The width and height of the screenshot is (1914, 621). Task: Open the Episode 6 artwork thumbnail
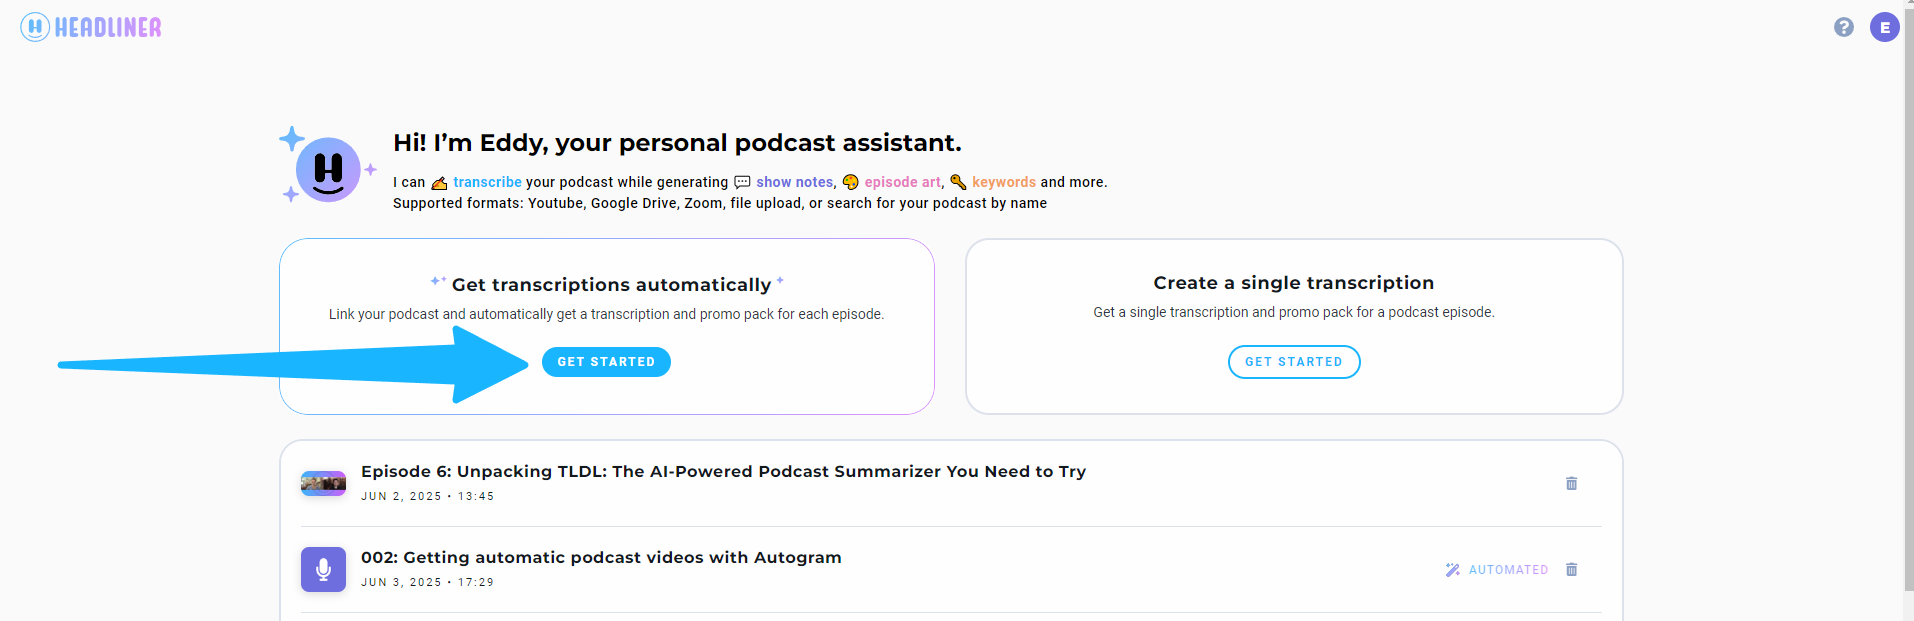point(323,483)
